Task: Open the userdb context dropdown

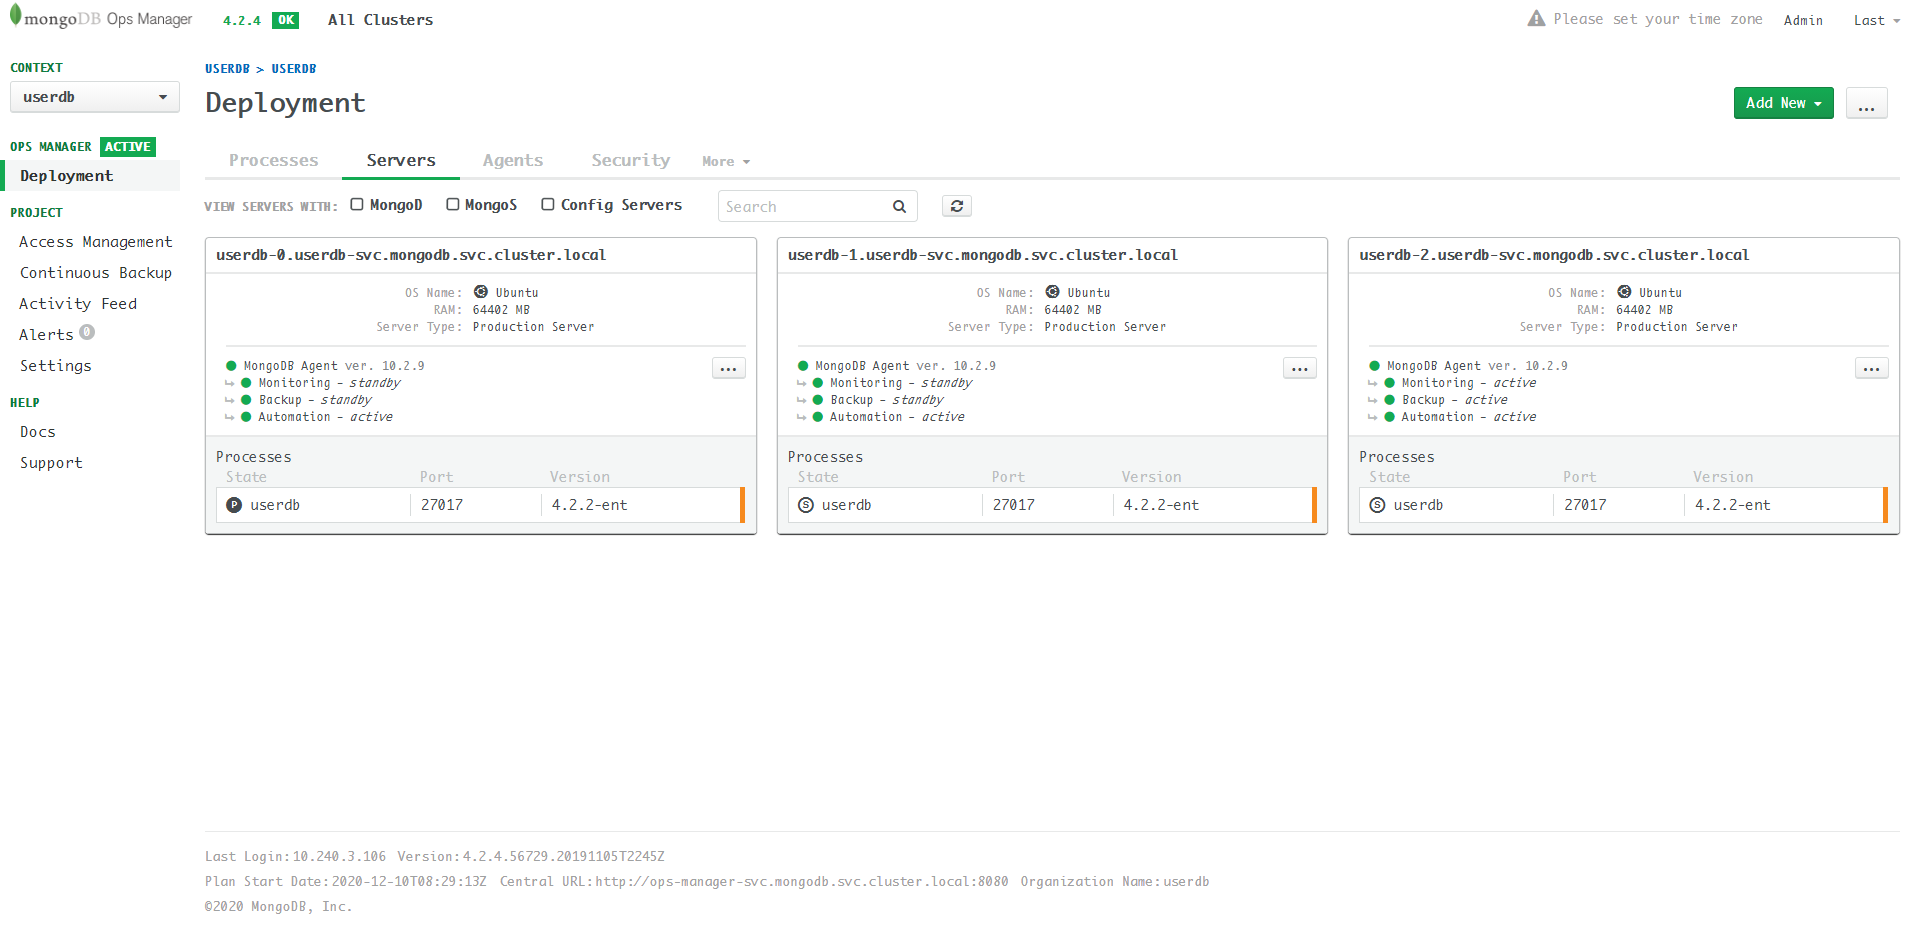Action: (95, 97)
